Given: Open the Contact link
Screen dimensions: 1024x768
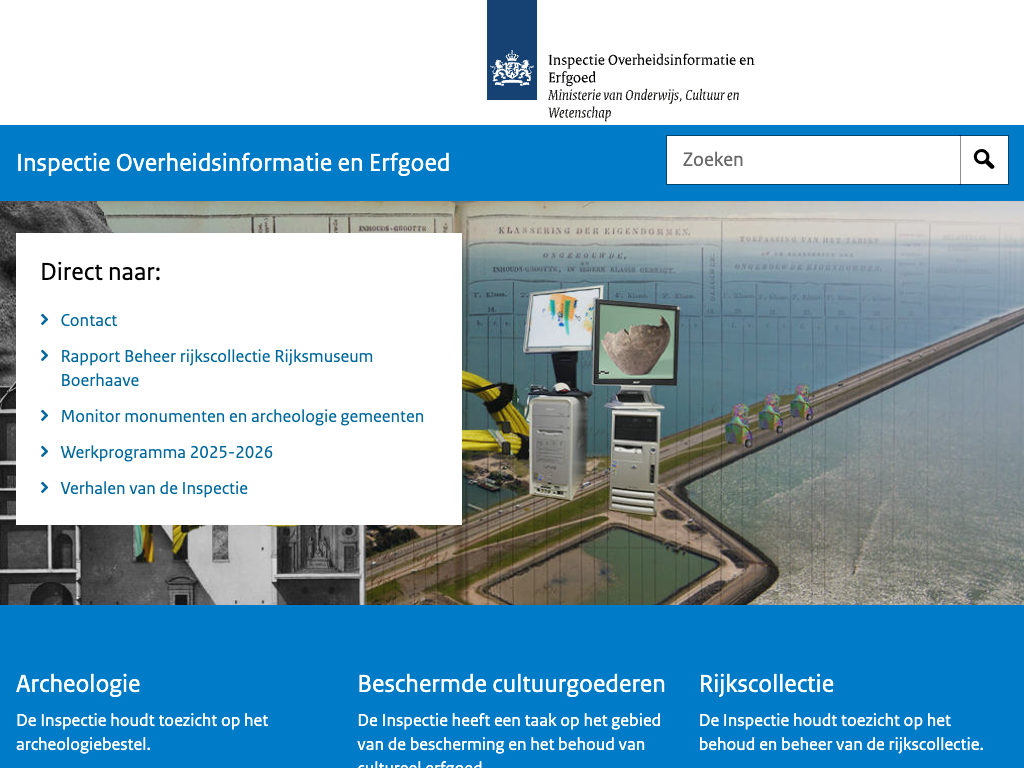Looking at the screenshot, I should click(89, 320).
